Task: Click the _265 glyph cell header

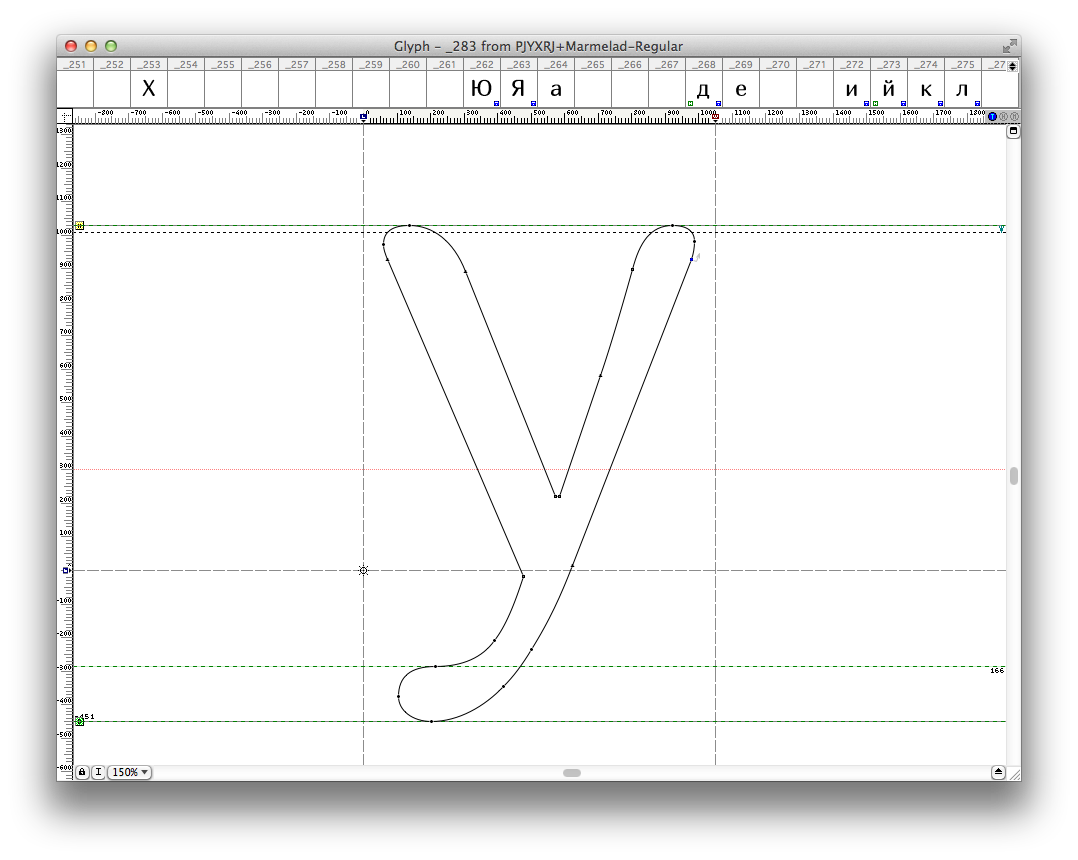Action: coord(593,65)
